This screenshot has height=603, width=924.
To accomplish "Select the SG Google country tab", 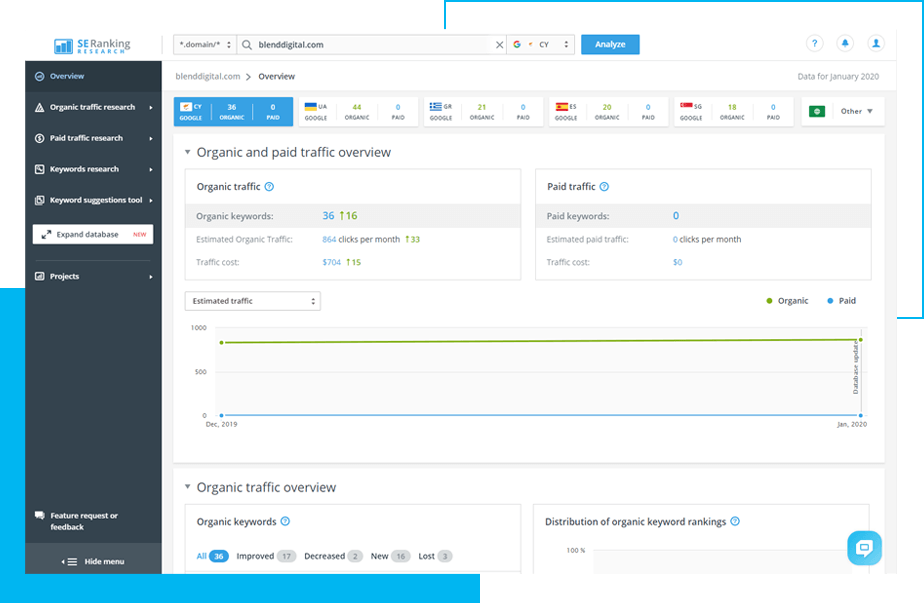I will click(733, 112).
